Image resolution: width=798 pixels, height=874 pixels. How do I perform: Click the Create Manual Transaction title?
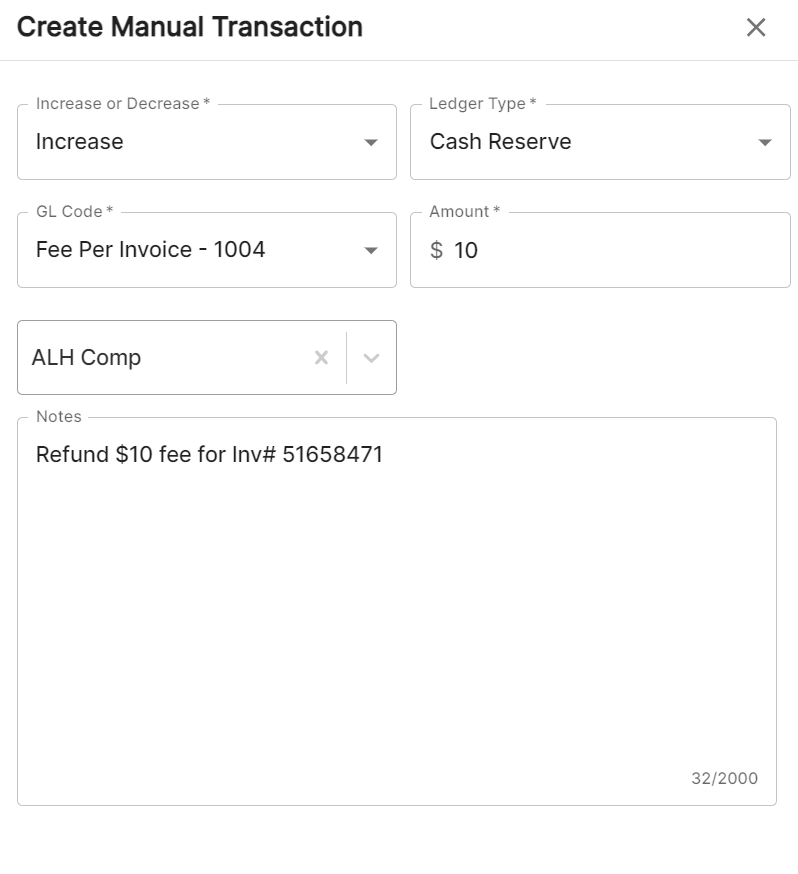tap(190, 27)
